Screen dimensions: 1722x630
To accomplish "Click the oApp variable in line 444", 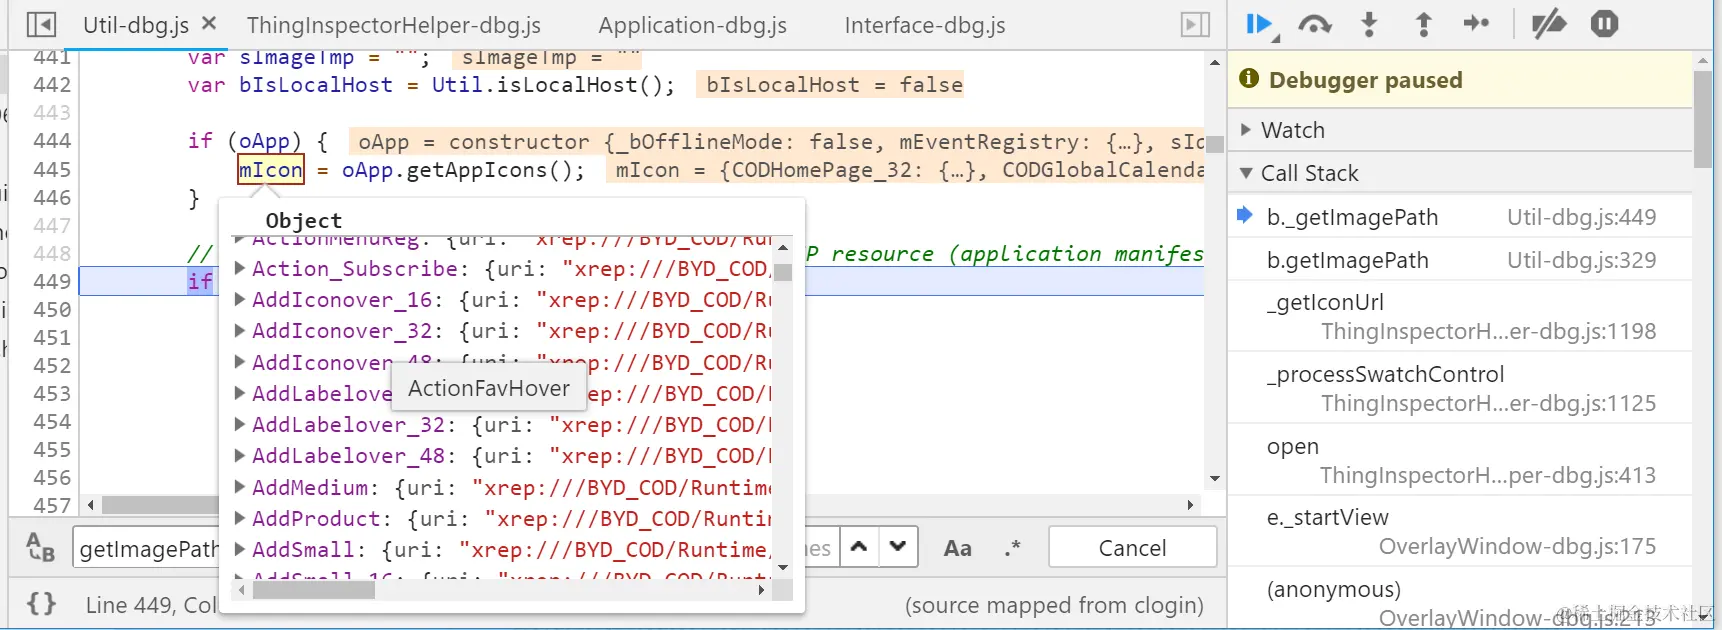I will [x=264, y=142].
